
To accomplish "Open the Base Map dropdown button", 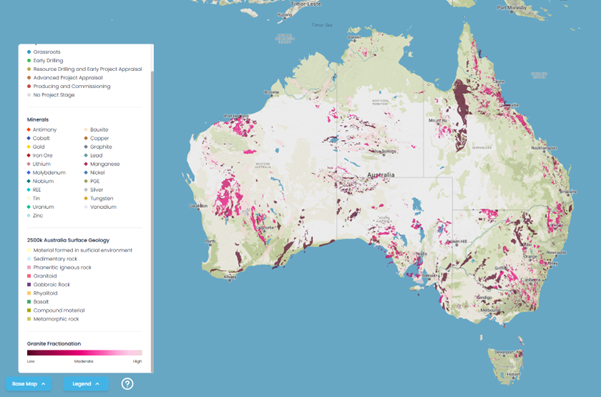I will point(29,384).
